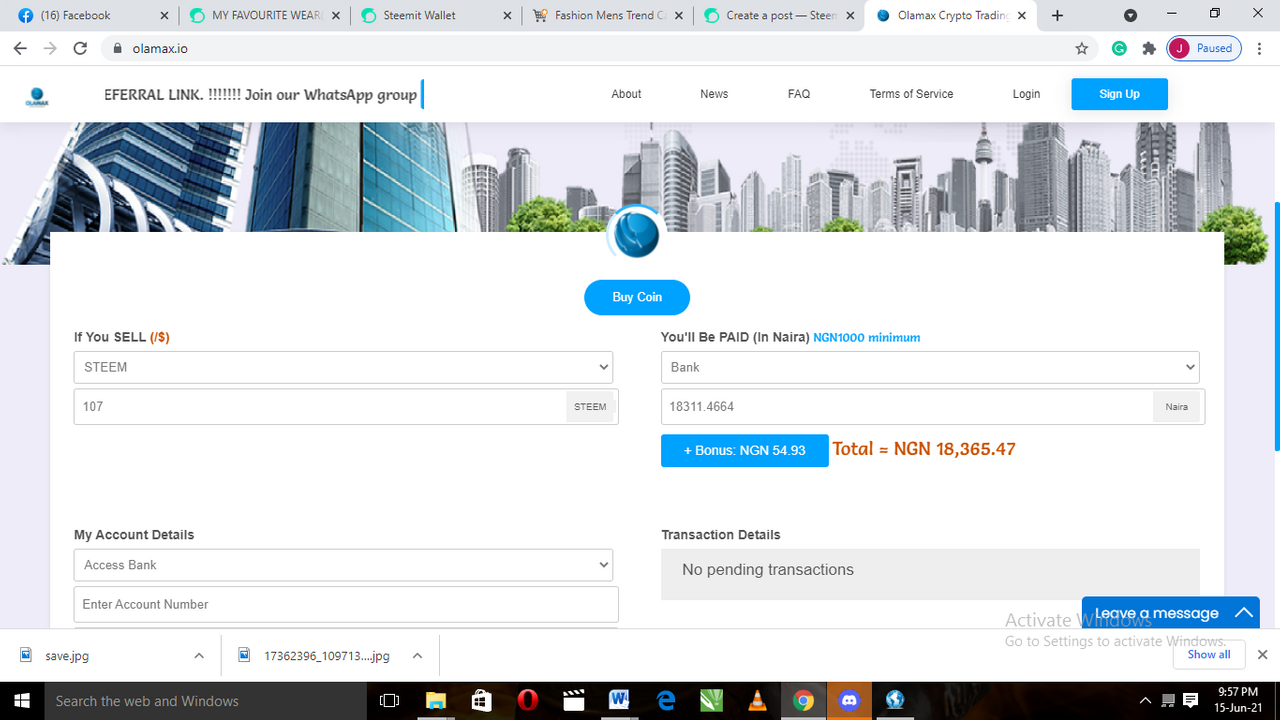Go back using the browser back arrow
The image size is (1280, 720).
tap(20, 48)
